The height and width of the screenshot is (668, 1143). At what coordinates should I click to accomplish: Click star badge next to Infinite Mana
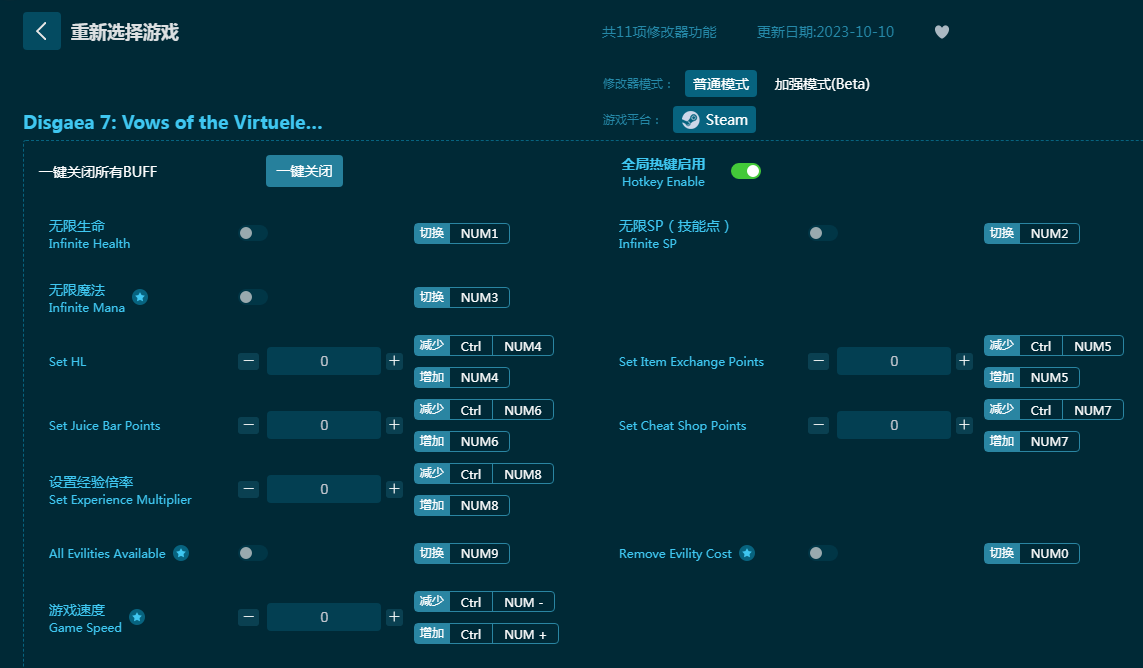[x=140, y=297]
